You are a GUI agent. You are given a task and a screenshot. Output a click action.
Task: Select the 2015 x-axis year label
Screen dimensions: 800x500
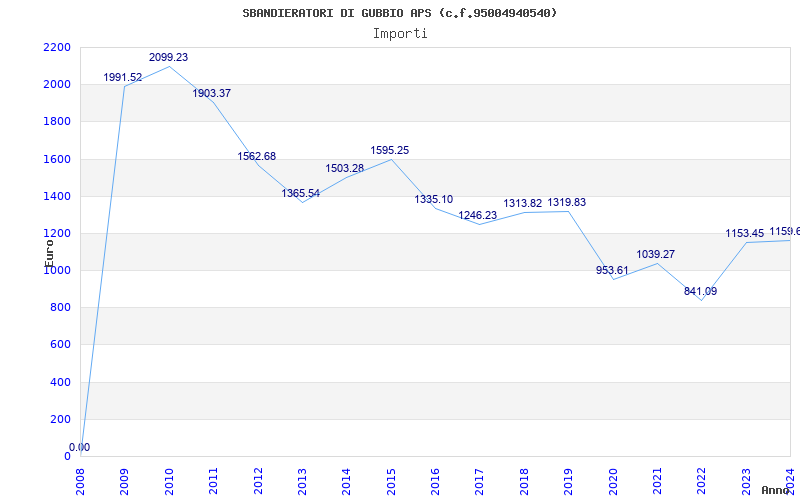391,481
